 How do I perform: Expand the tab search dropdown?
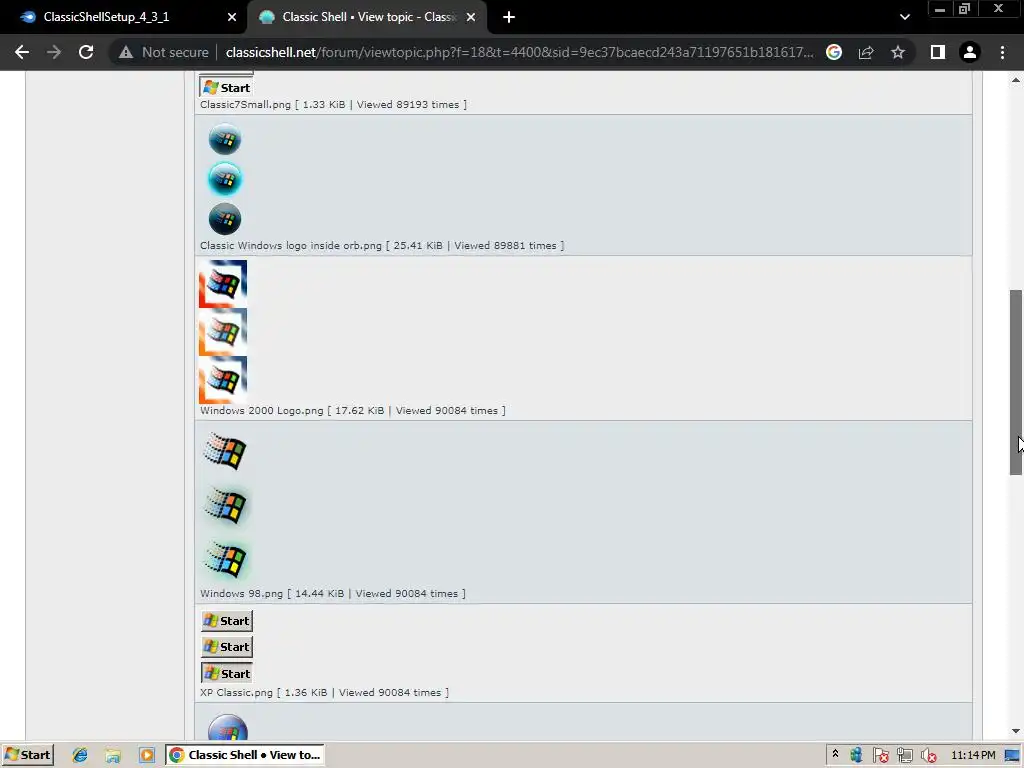[x=904, y=17]
